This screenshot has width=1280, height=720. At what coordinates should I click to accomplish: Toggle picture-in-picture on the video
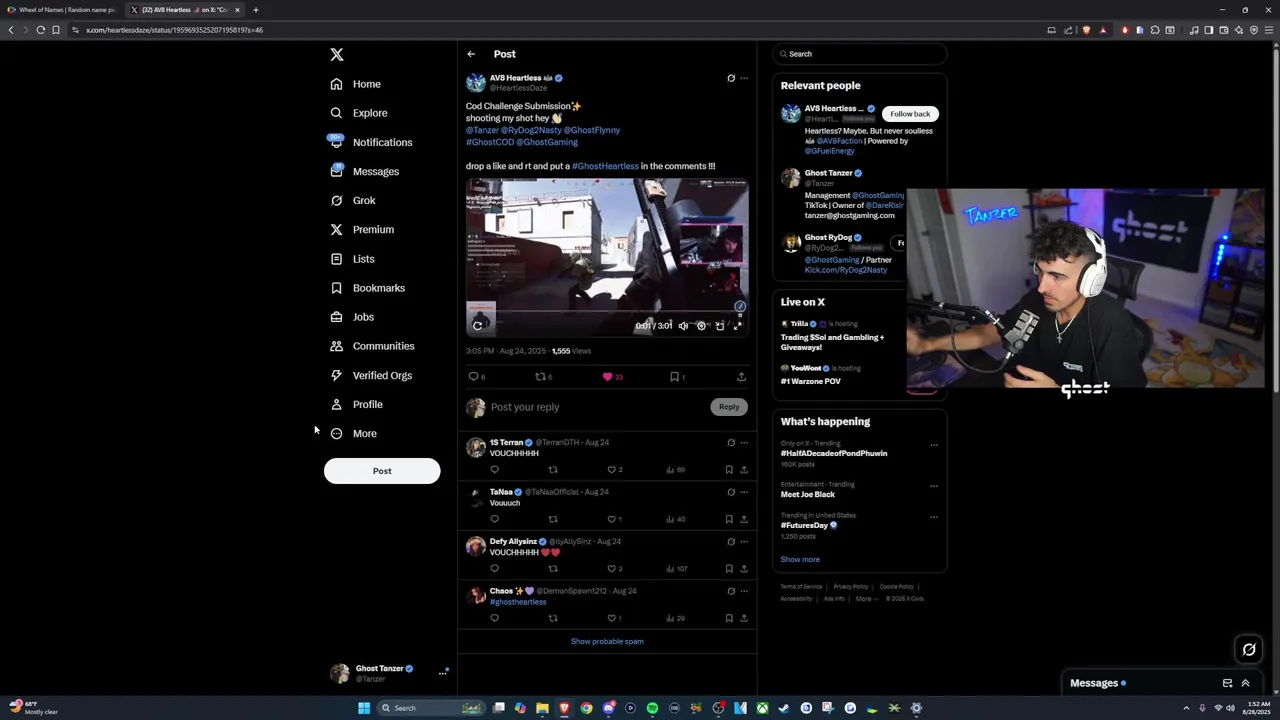[720, 326]
